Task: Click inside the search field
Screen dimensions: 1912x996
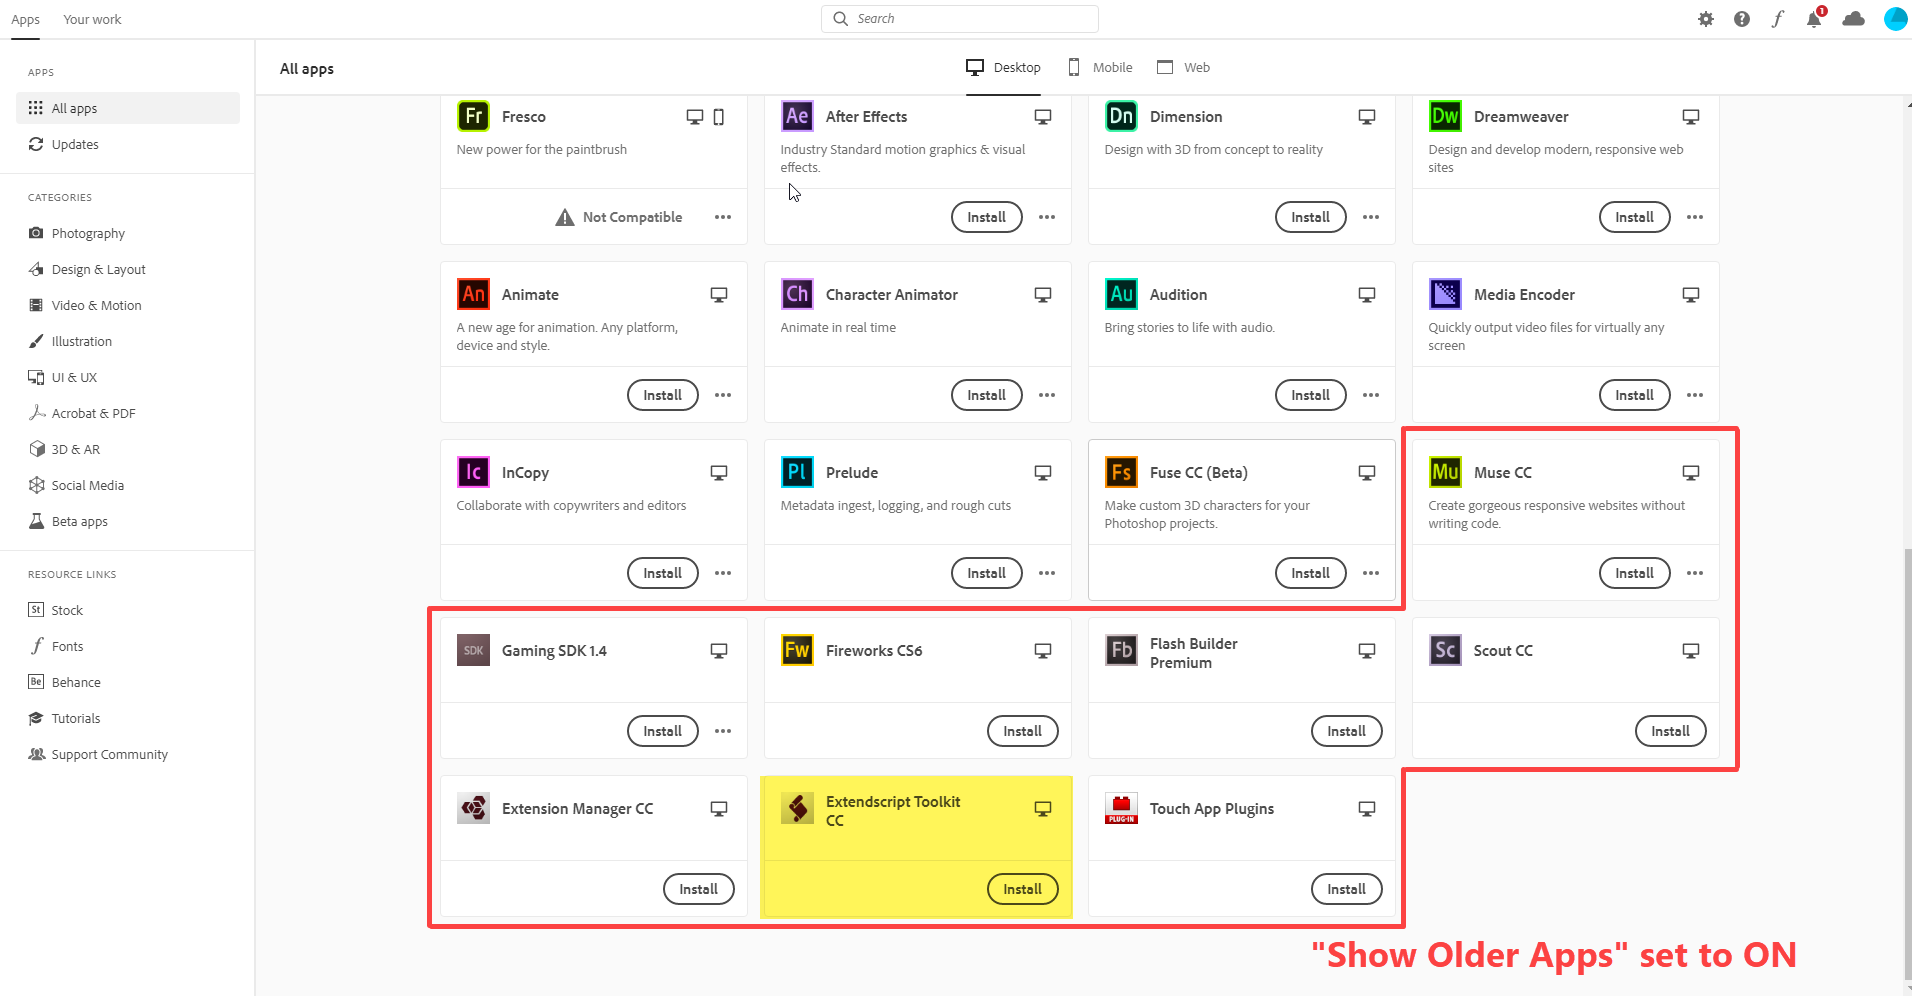Action: pos(958,18)
